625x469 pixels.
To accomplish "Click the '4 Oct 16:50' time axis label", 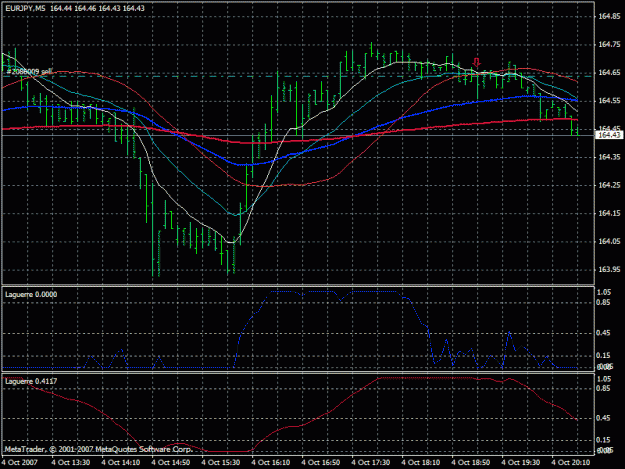I will [x=321, y=463].
